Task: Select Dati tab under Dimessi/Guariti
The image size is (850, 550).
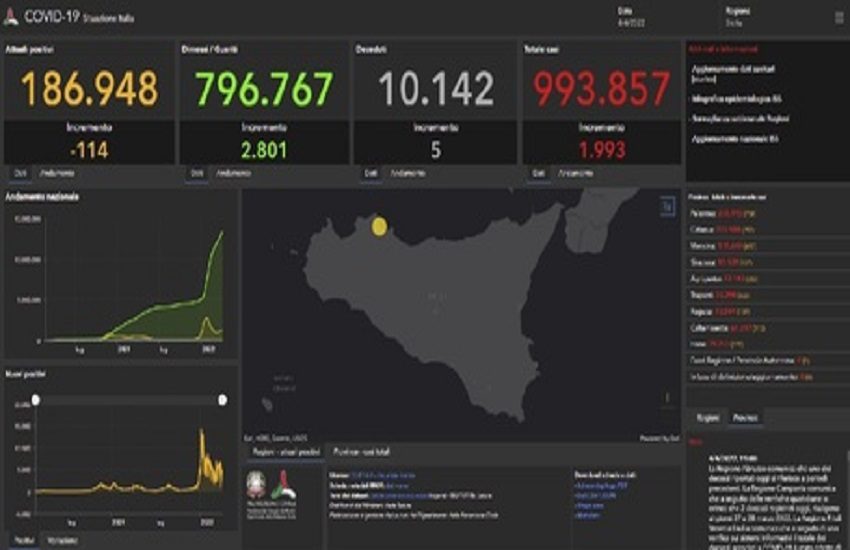Action: (197, 173)
